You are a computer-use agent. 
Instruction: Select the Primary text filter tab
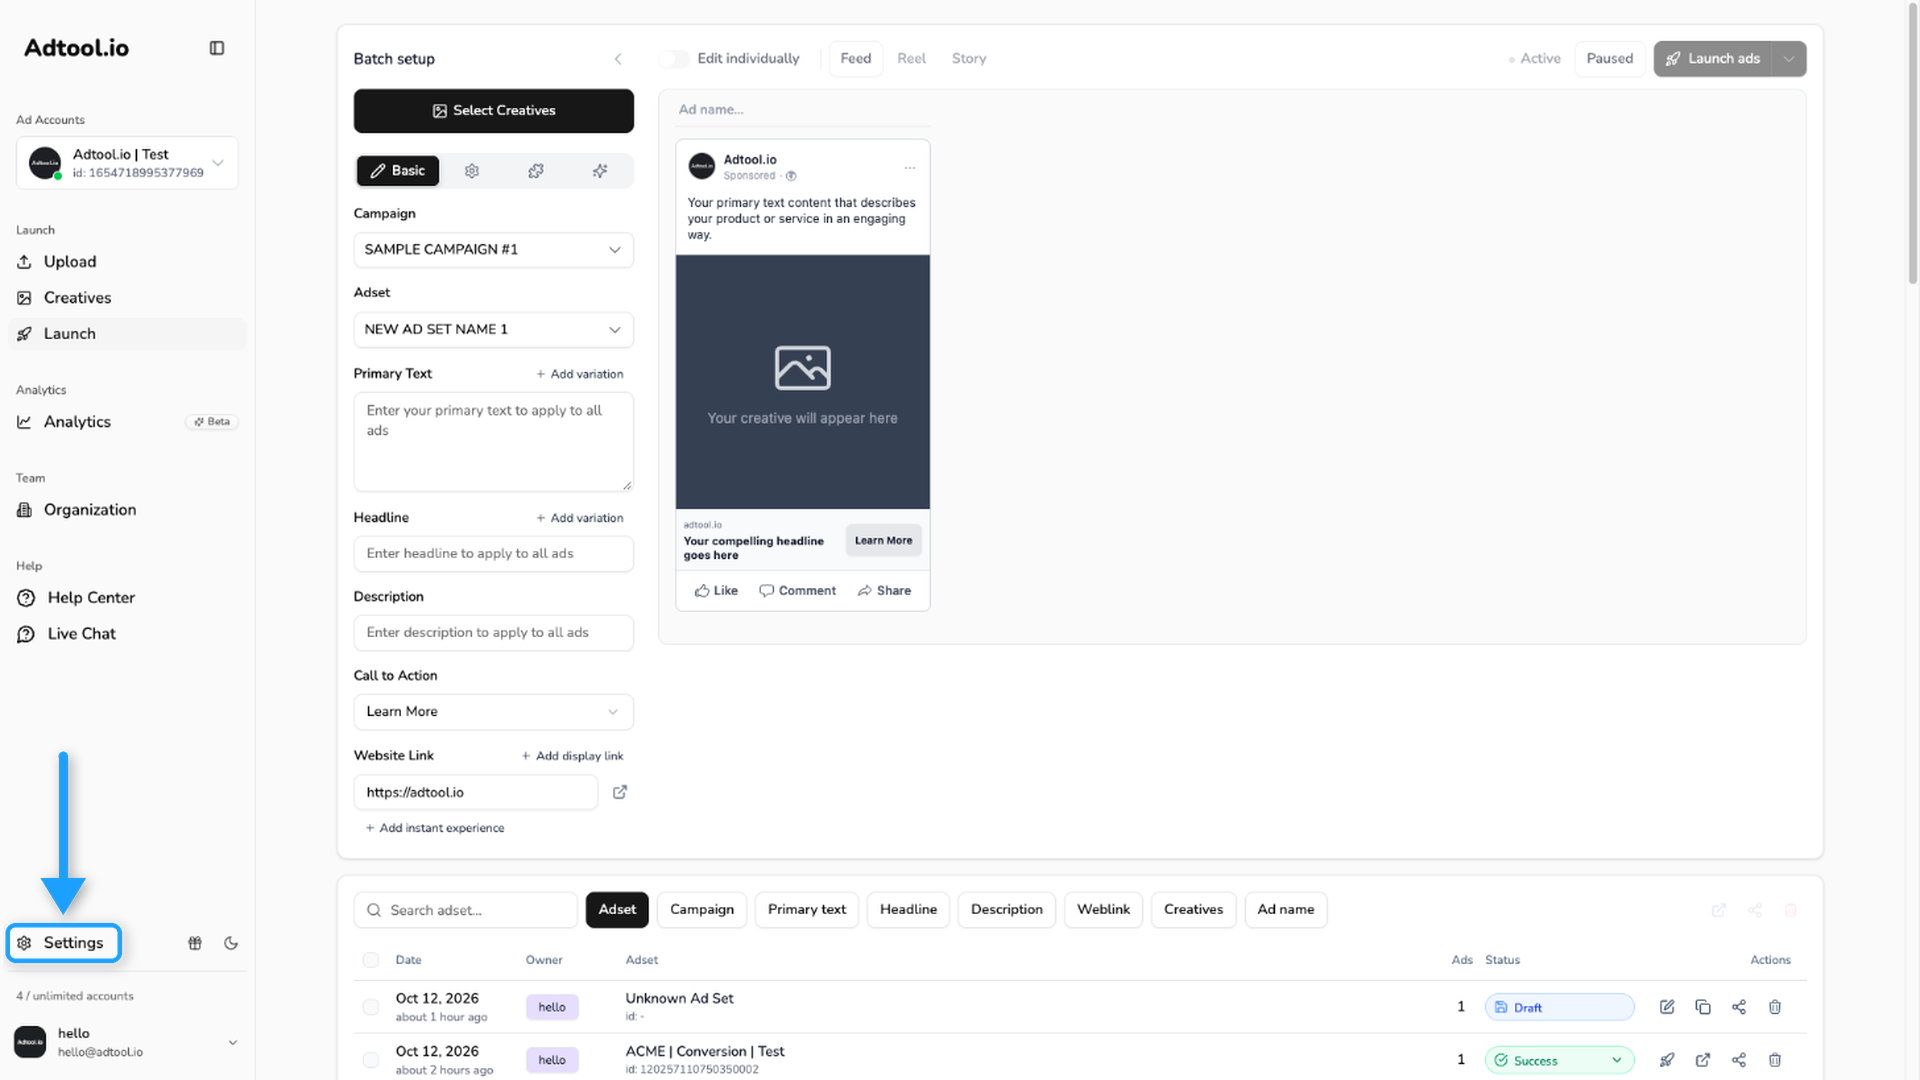click(807, 910)
